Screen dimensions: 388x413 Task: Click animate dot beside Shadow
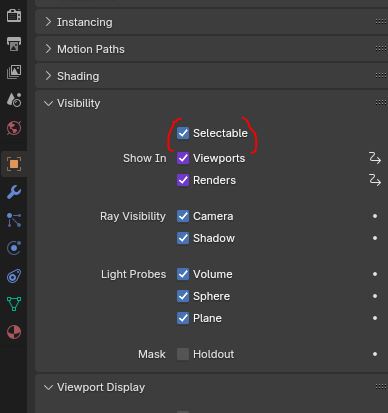[375, 238]
